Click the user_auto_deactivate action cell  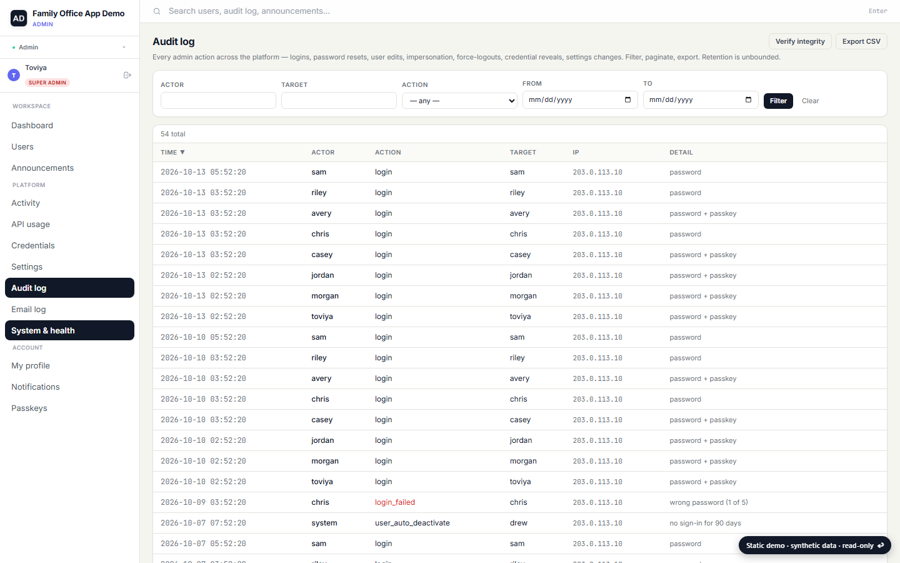point(412,523)
